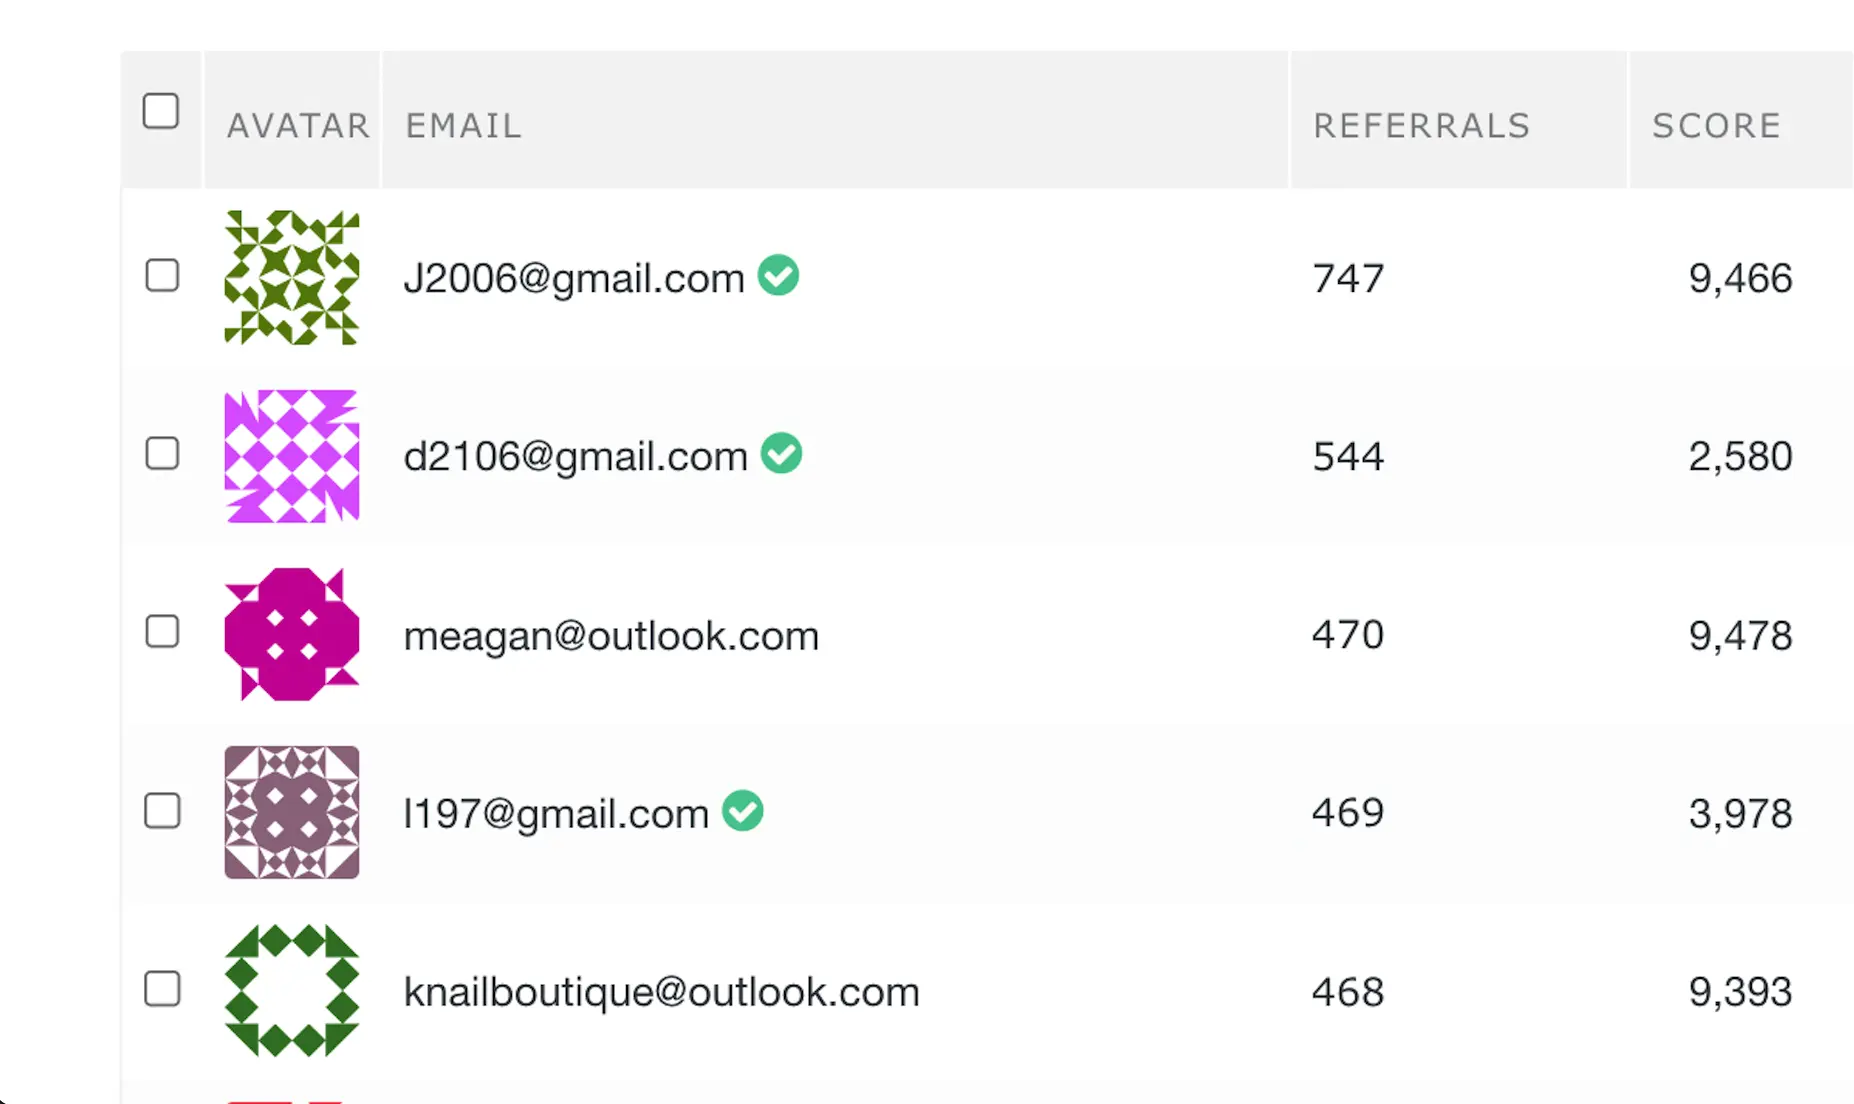The height and width of the screenshot is (1104, 1854).
Task: Click the pink avatar for d2106@gmail.com
Action: point(292,456)
